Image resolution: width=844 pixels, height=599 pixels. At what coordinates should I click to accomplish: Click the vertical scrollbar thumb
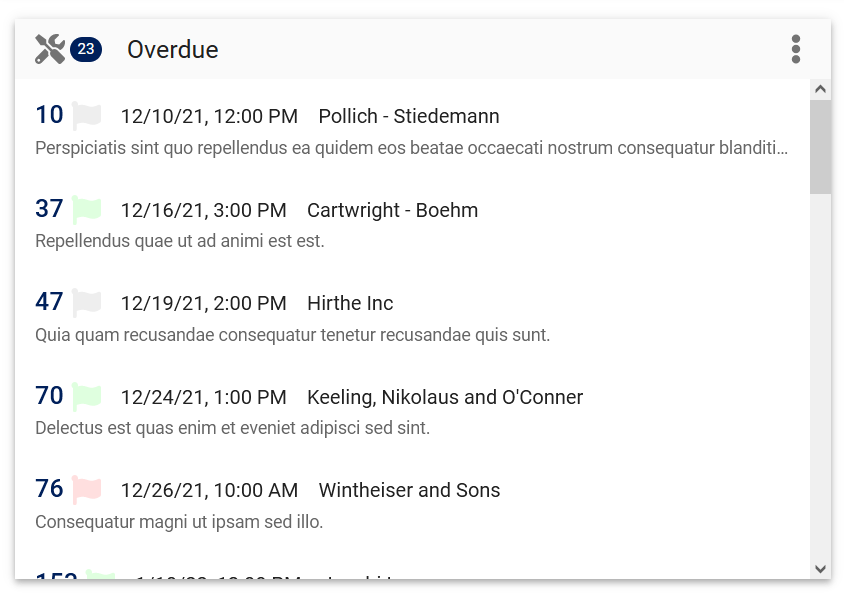[820, 146]
